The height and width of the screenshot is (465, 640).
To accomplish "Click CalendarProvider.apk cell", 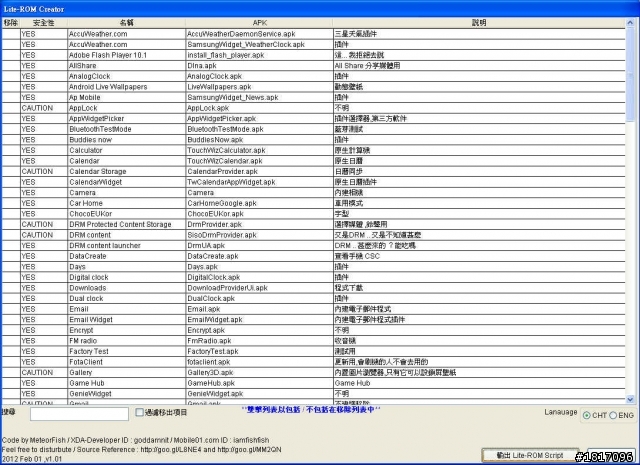I will (x=259, y=171).
